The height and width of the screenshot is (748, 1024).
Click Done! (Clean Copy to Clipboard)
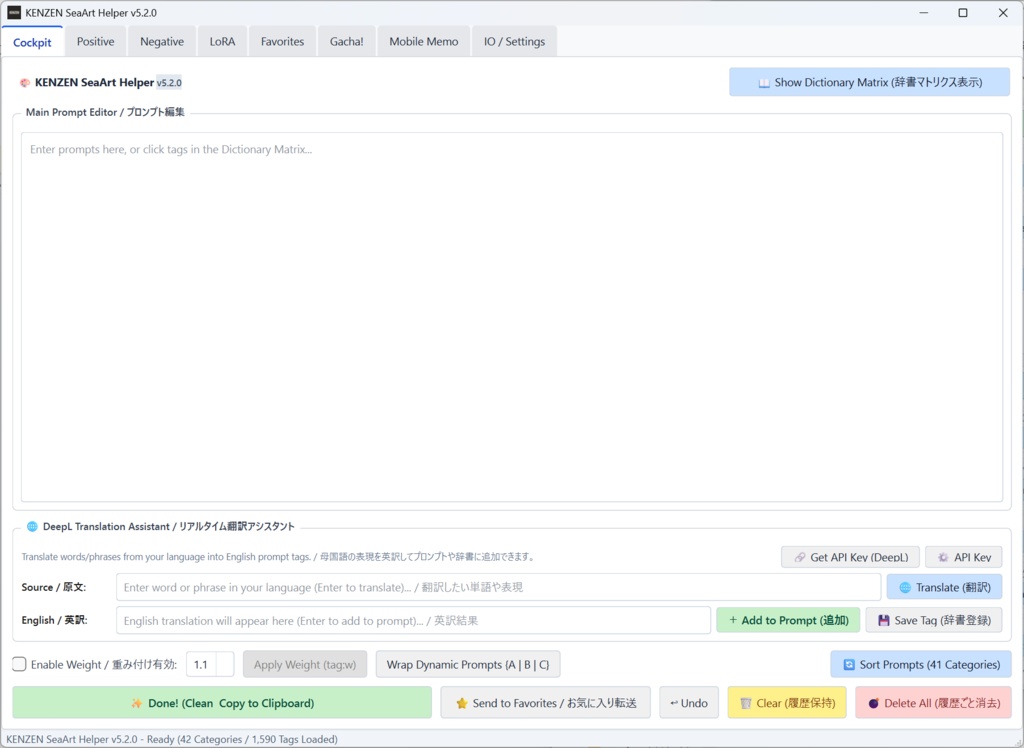click(222, 703)
